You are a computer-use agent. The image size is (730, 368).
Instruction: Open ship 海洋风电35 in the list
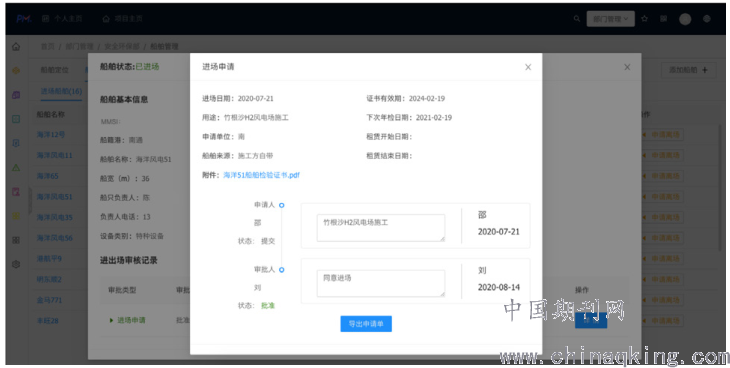54,217
